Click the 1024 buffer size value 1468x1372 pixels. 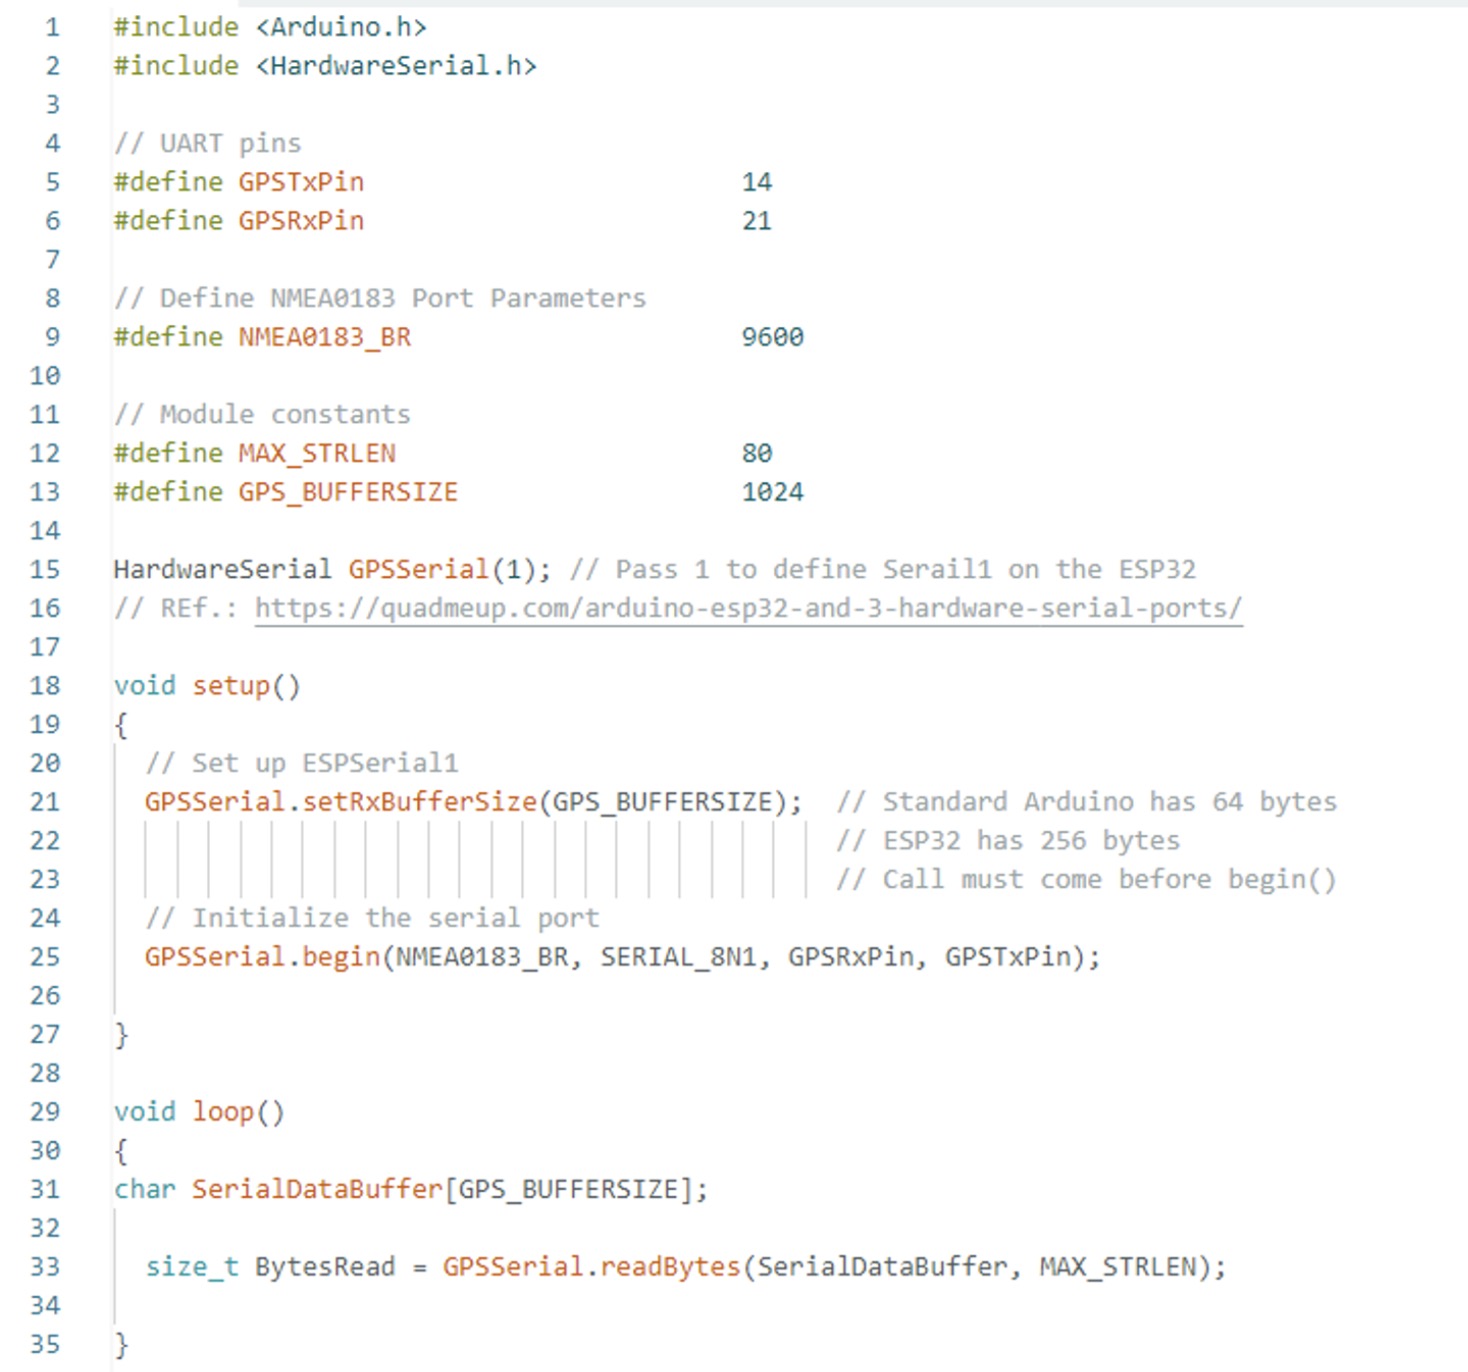772,492
